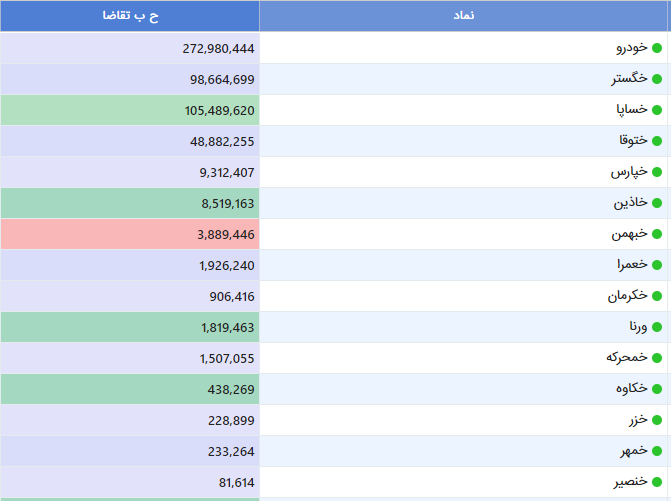This screenshot has height=501, width=671.
Task: Click the green status dot beside خپارس
Action: [657, 172]
